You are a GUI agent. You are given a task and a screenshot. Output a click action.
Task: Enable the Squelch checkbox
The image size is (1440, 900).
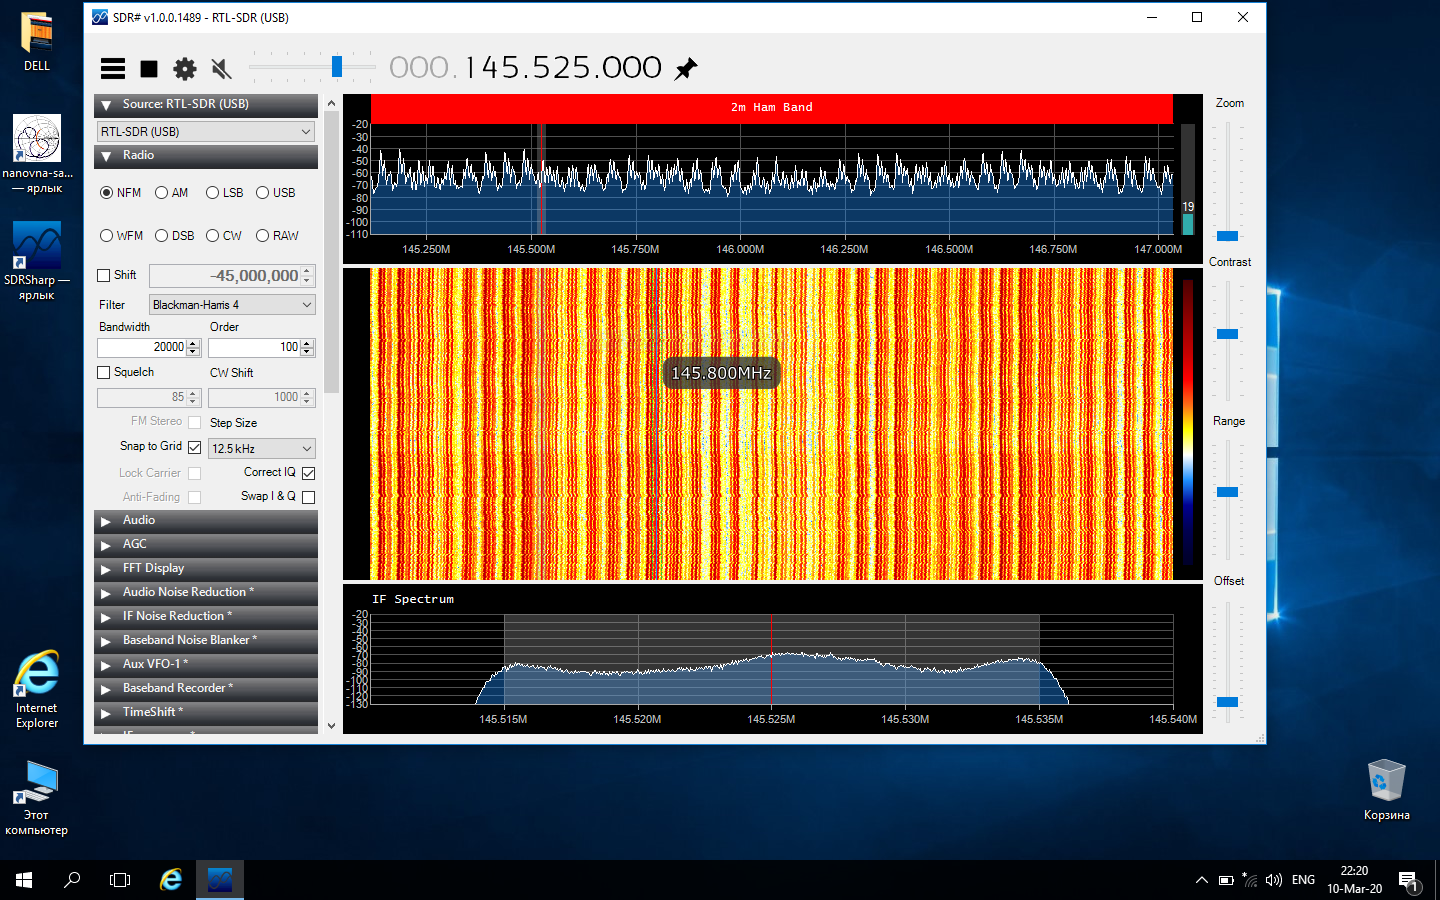pyautogui.click(x=104, y=372)
